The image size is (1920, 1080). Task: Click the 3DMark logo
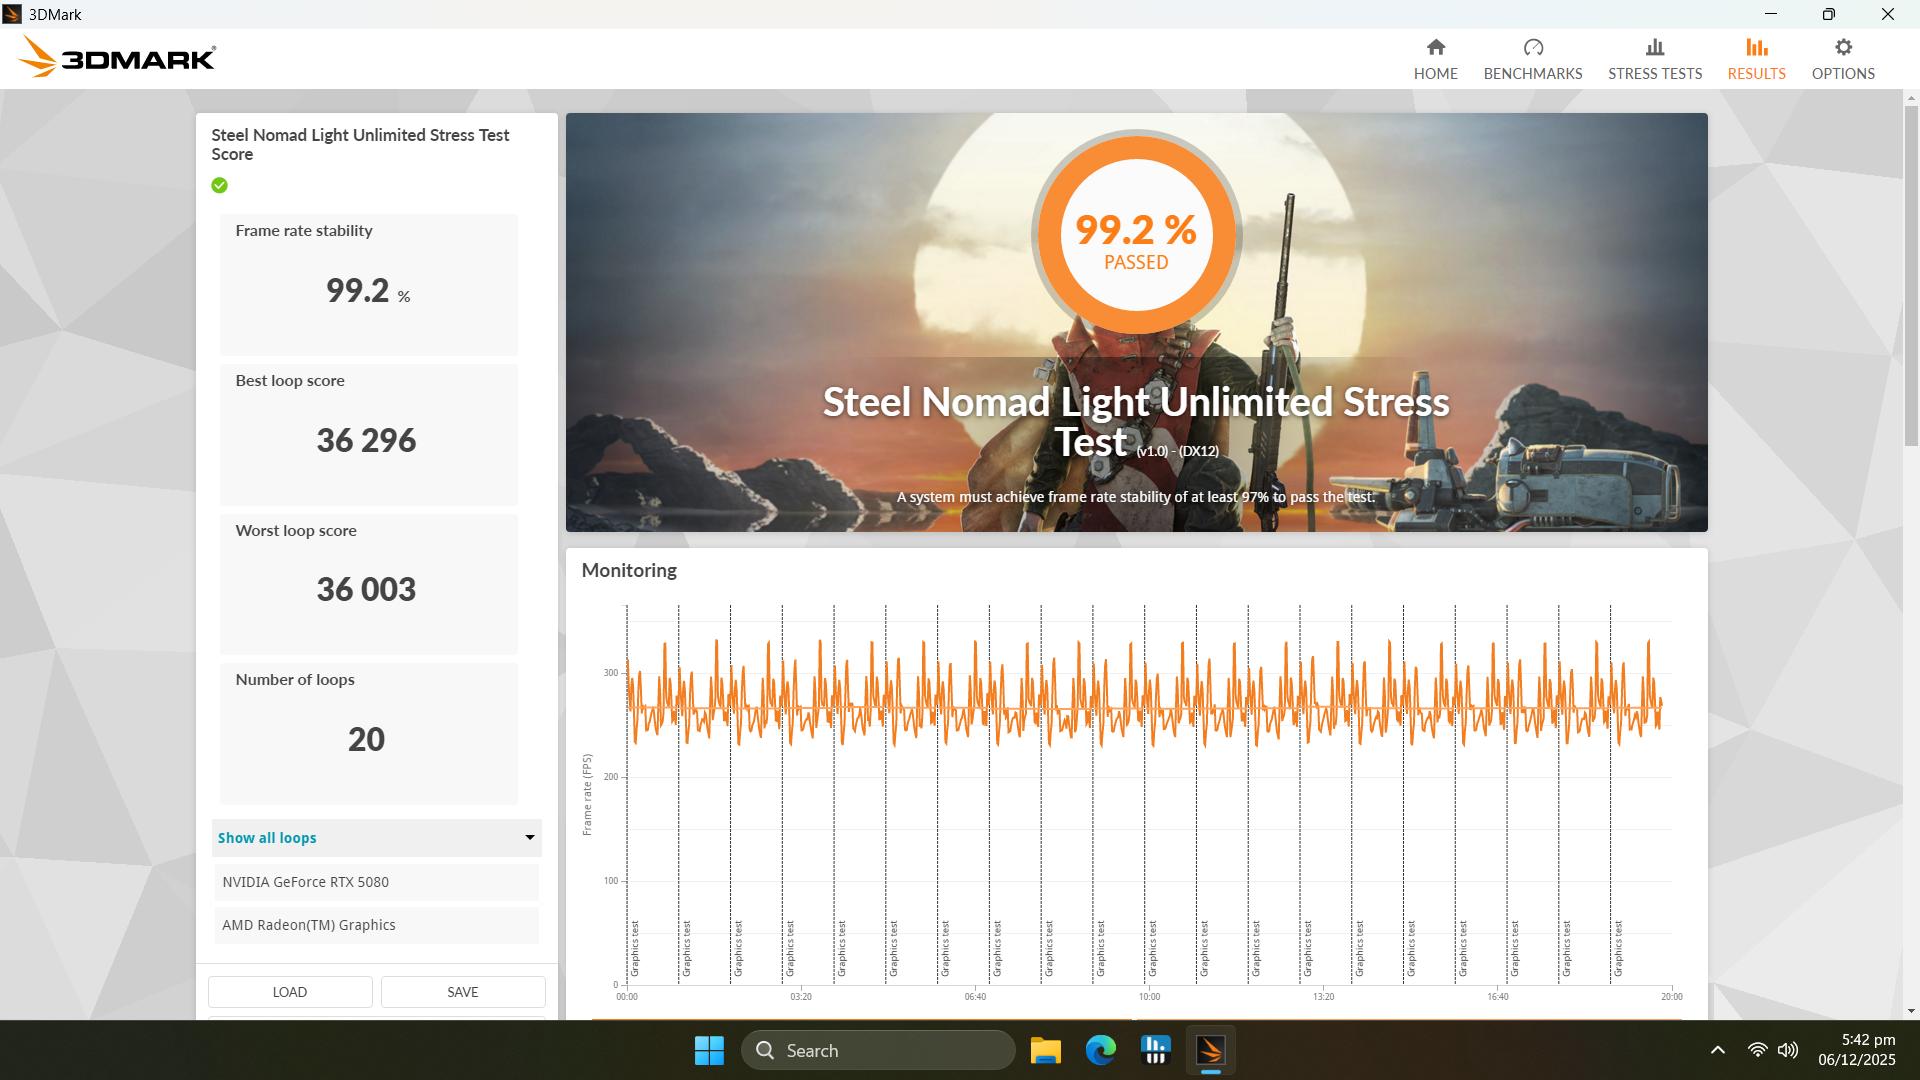[x=117, y=58]
